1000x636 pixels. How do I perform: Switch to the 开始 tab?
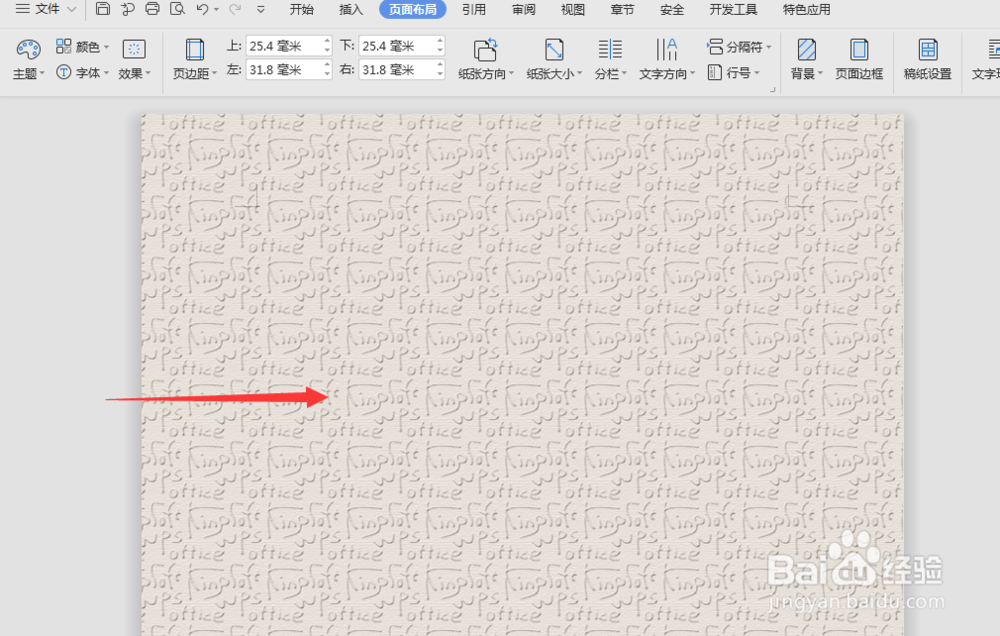301,10
